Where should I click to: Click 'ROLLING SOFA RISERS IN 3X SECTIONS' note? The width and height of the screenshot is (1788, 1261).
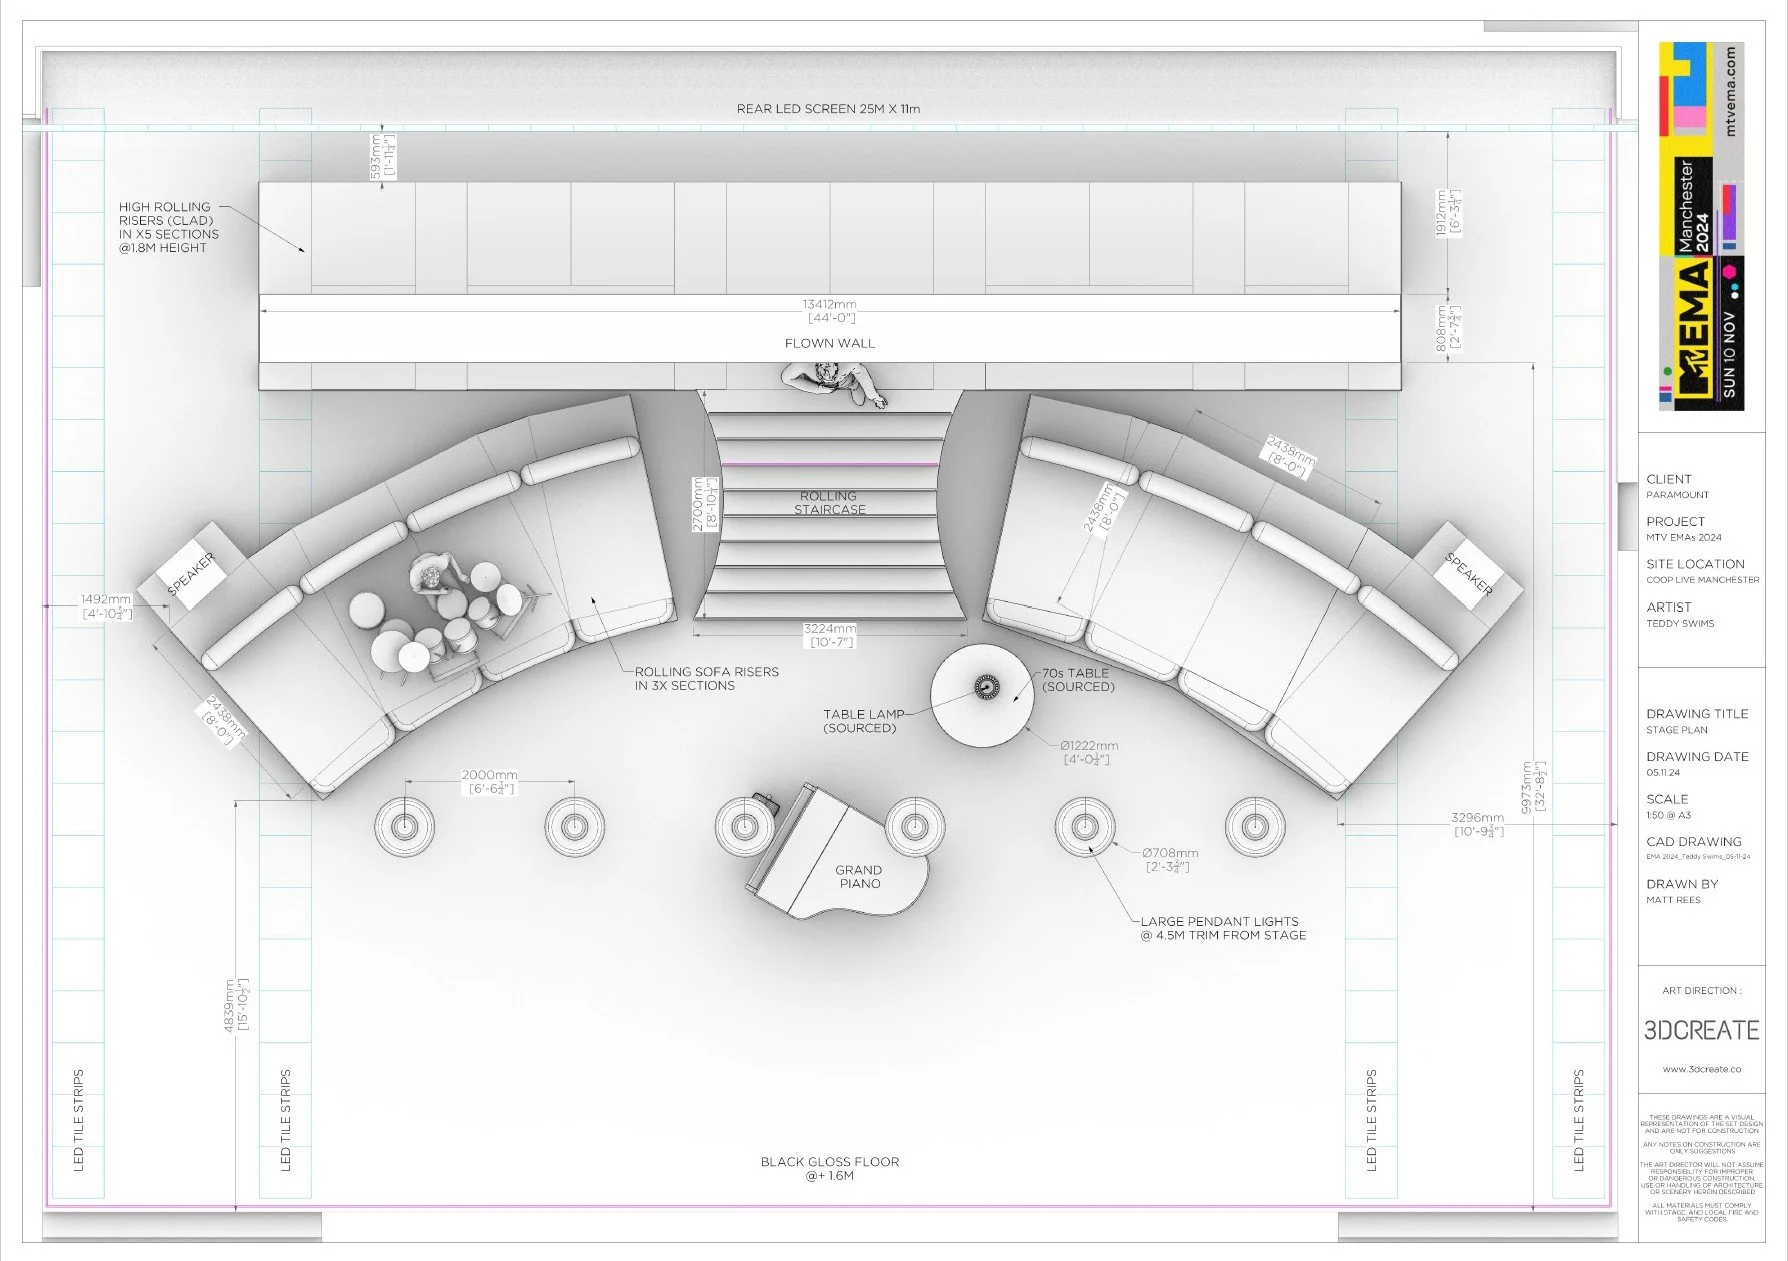[x=706, y=678]
